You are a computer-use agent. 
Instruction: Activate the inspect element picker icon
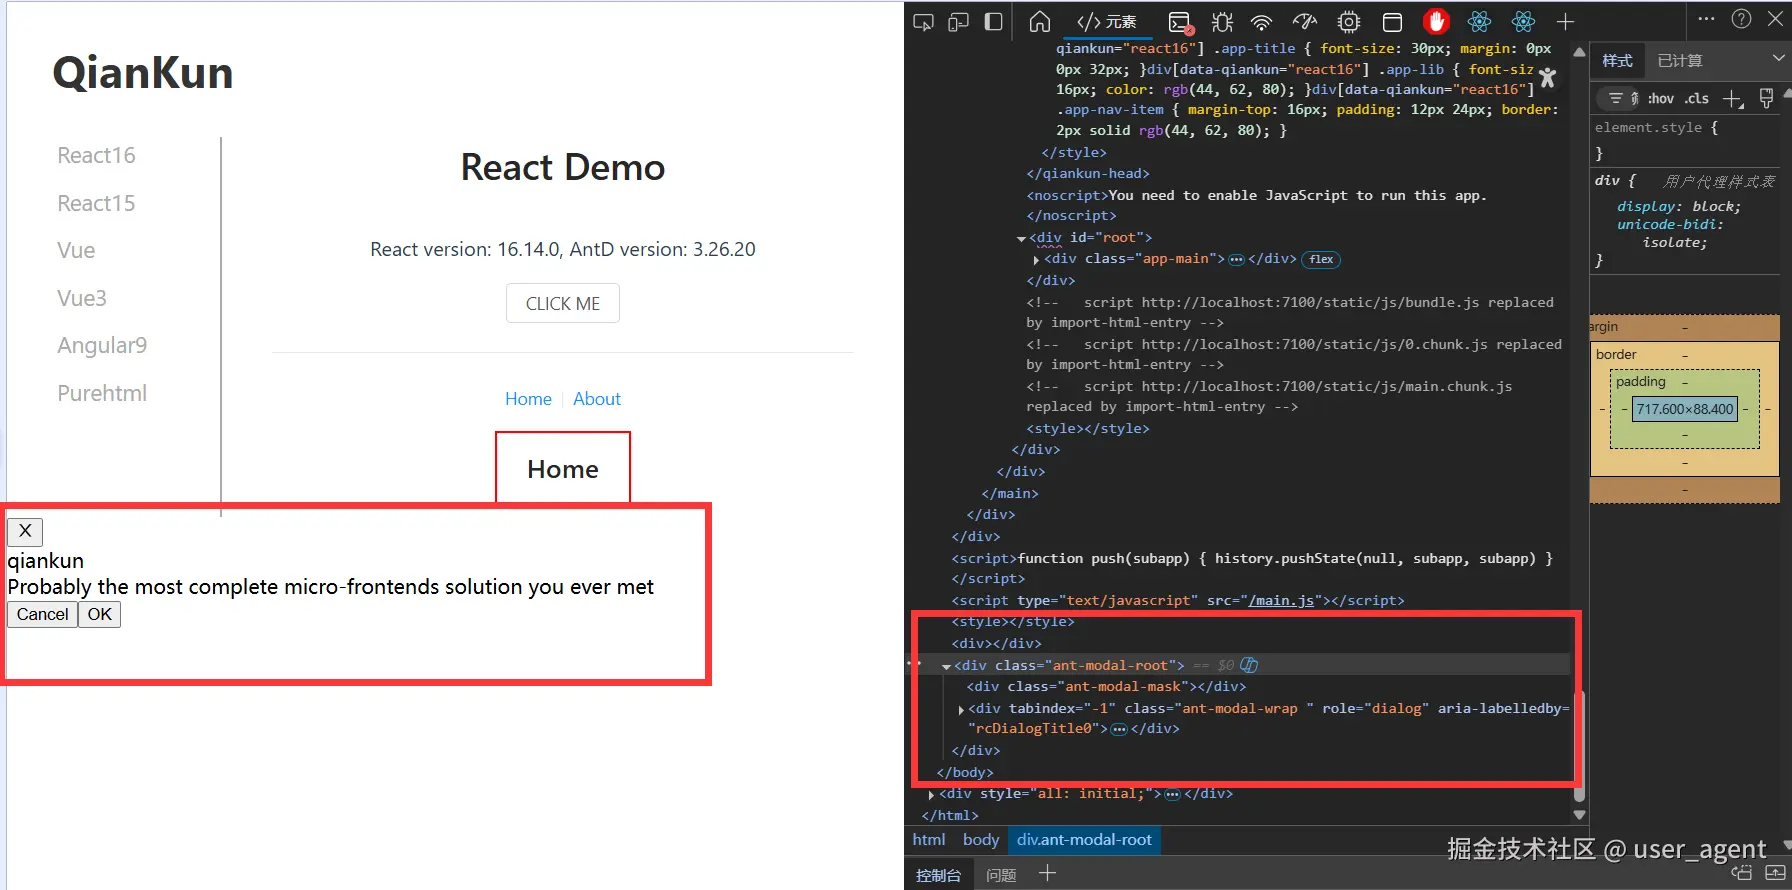click(x=923, y=22)
